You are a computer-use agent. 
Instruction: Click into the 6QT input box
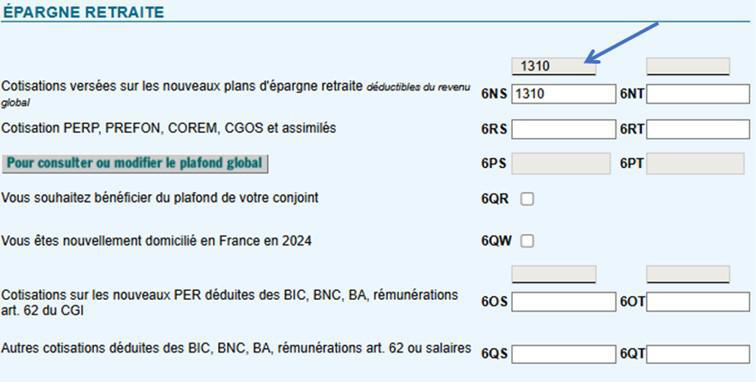[698, 354]
